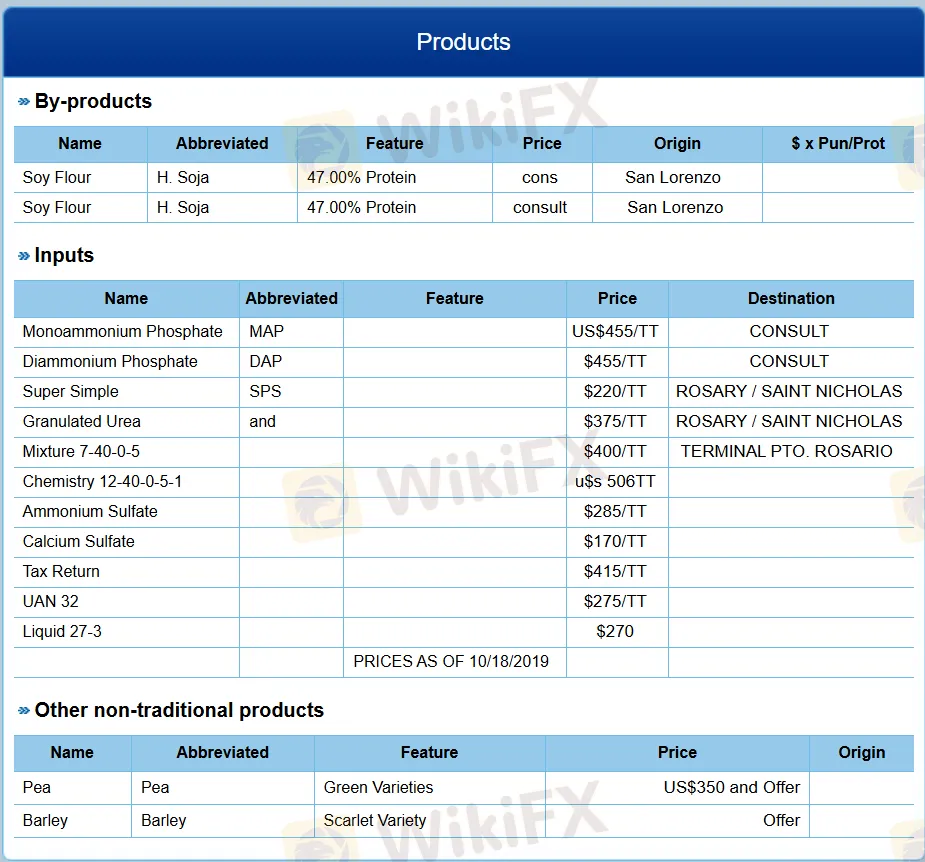Click TERMINAL PTO. ROSARIO destination link
925x862 pixels.
click(790, 451)
